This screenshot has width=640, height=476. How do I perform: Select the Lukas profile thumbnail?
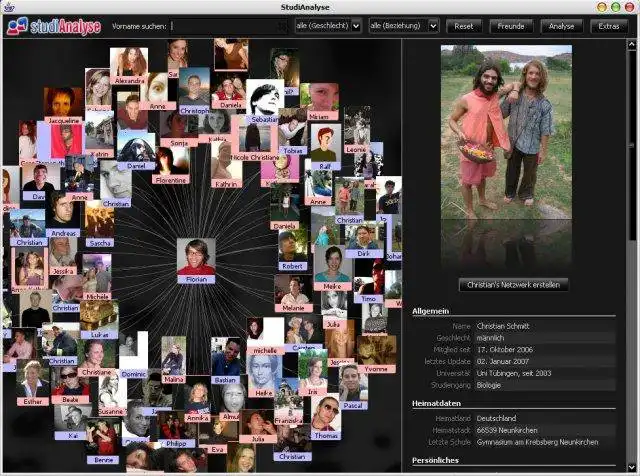click(x=100, y=320)
